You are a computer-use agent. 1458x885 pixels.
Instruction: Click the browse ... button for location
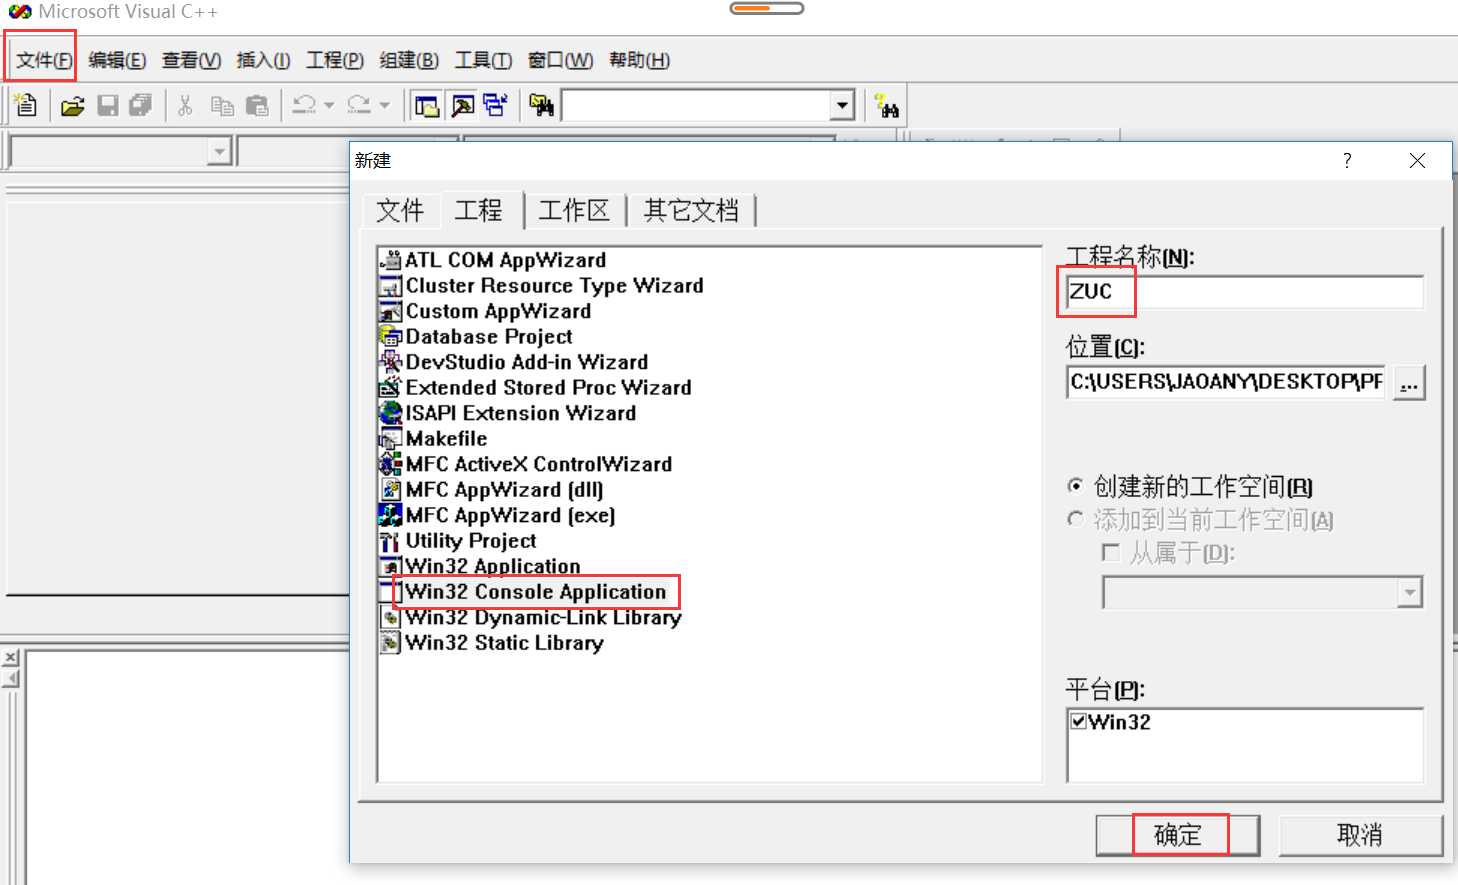pyautogui.click(x=1409, y=382)
